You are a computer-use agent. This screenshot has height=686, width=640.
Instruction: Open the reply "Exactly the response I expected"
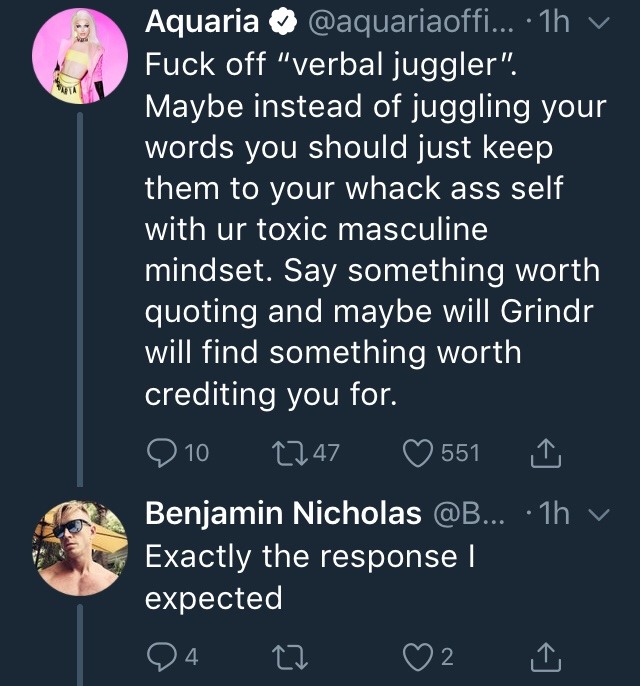pos(310,577)
